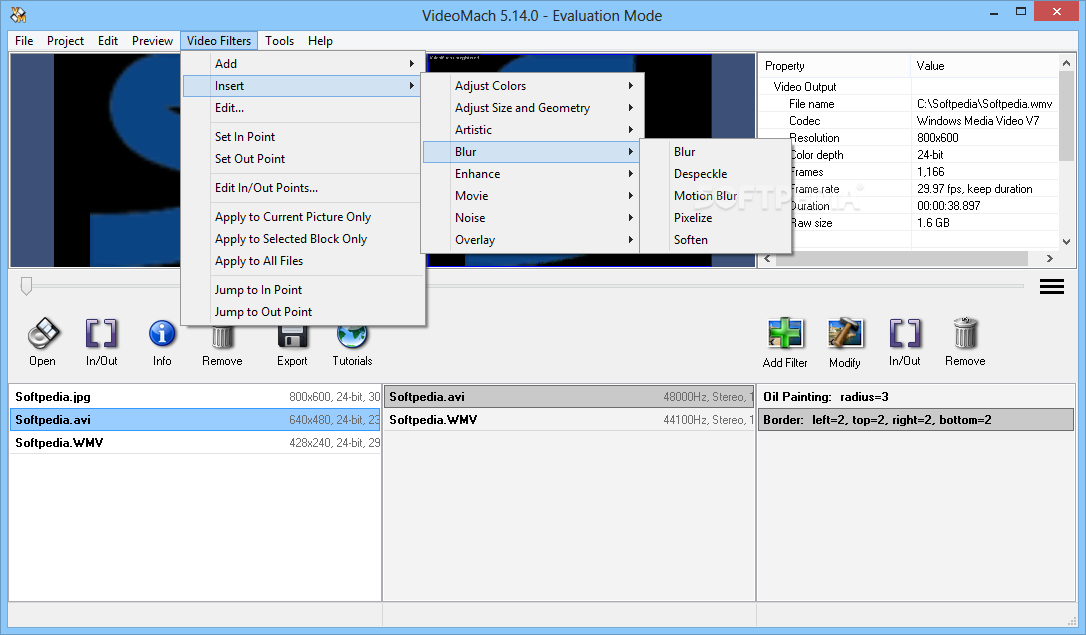Expand Adjust Size and Geometry submenu

531,108
